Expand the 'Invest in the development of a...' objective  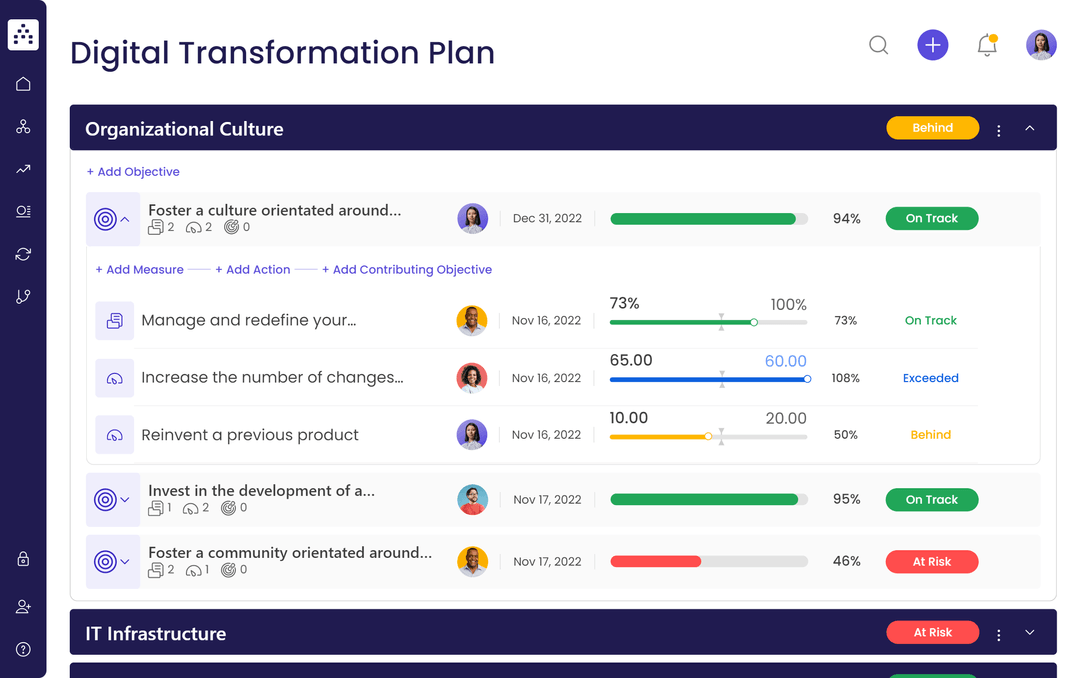tap(126, 499)
